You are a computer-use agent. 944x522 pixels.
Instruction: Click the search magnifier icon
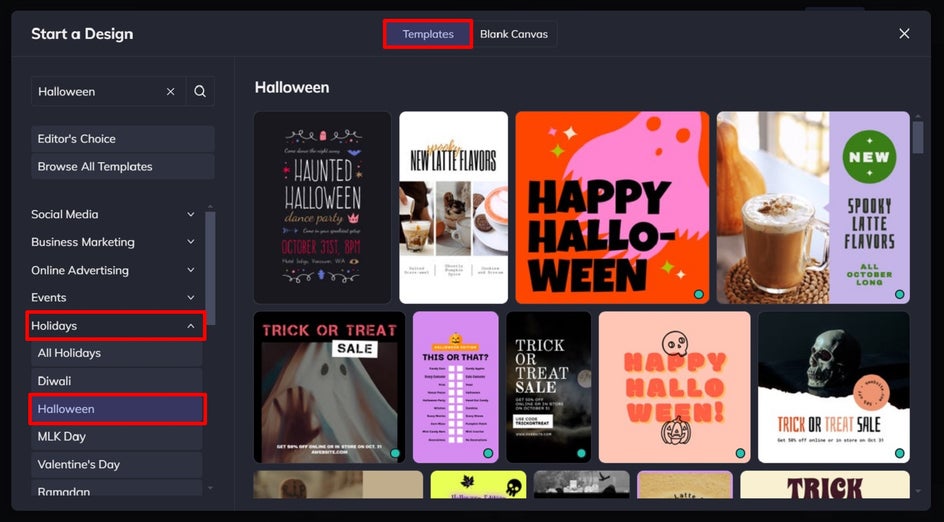coord(200,92)
